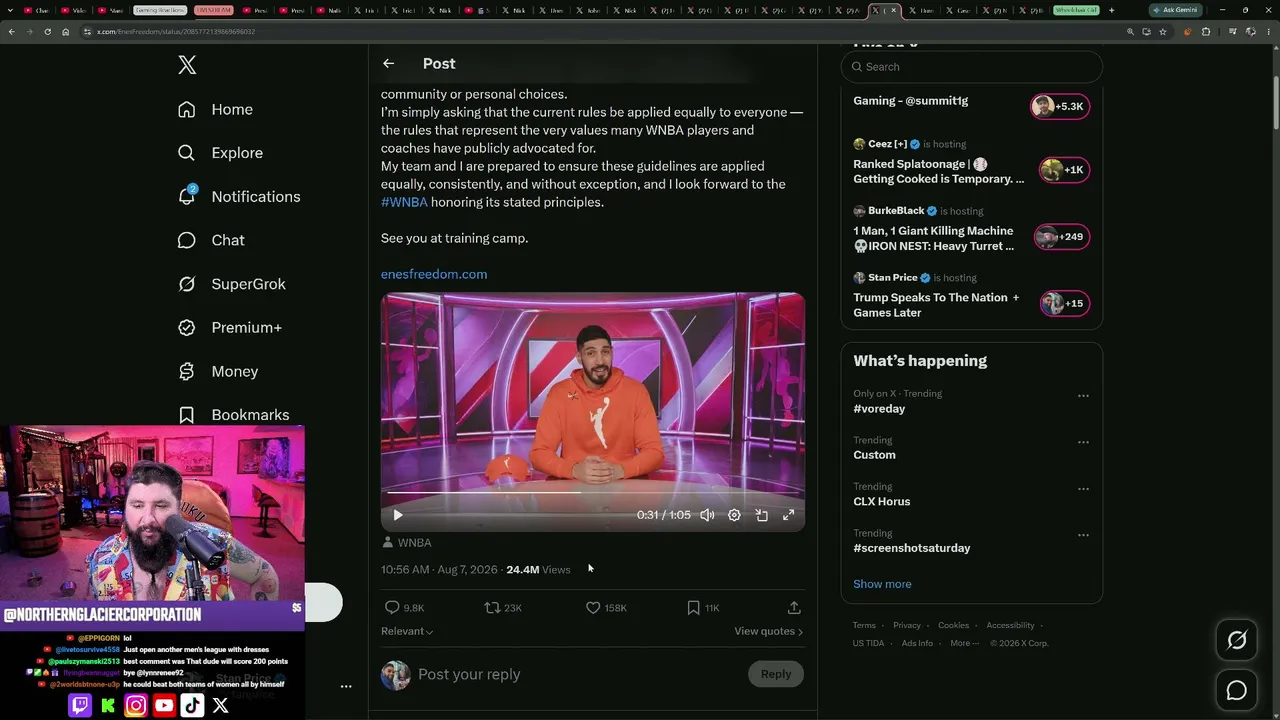Screen dimensions: 1280x720
Task: Open the Relevant replies sort dropdown
Action: click(407, 631)
